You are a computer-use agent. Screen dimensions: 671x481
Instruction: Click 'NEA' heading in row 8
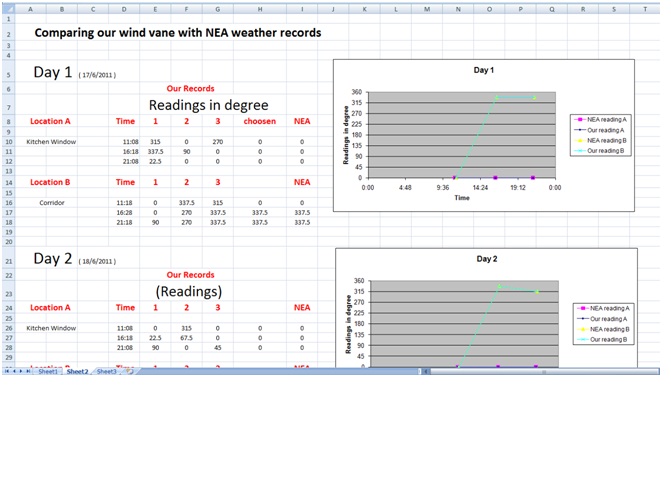(x=302, y=121)
